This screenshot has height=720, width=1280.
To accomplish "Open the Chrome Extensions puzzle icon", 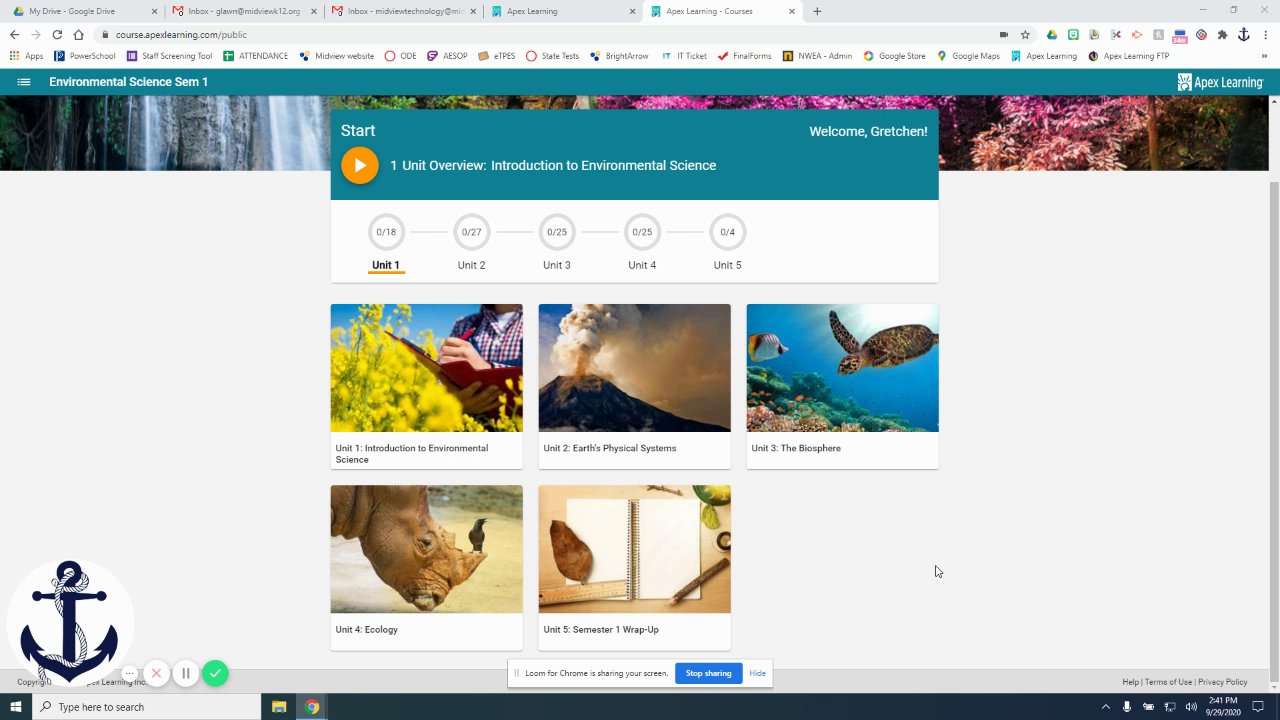I will coord(1222,34).
